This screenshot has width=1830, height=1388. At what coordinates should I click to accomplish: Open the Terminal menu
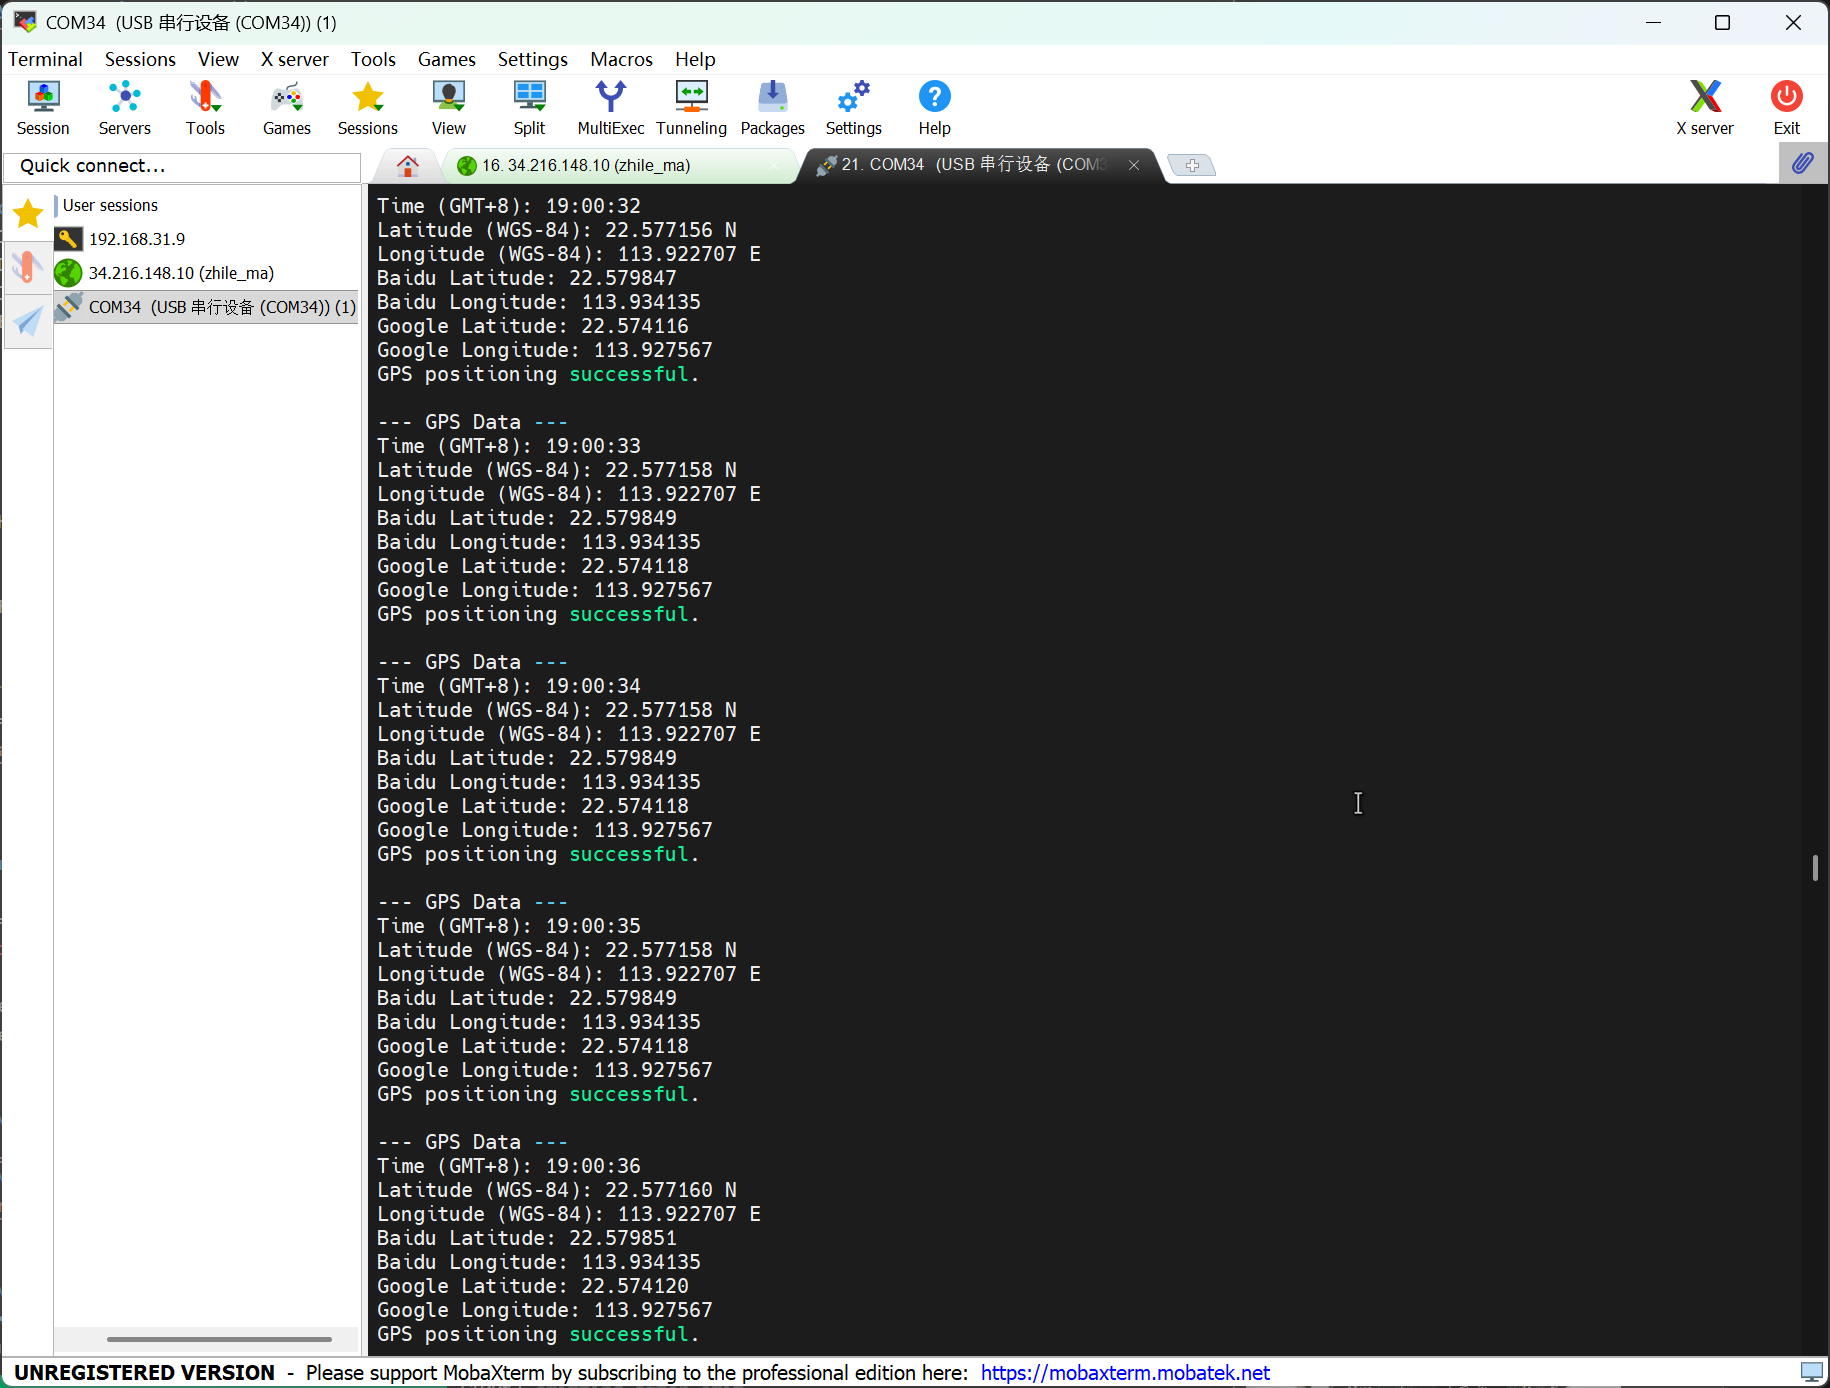(x=45, y=59)
